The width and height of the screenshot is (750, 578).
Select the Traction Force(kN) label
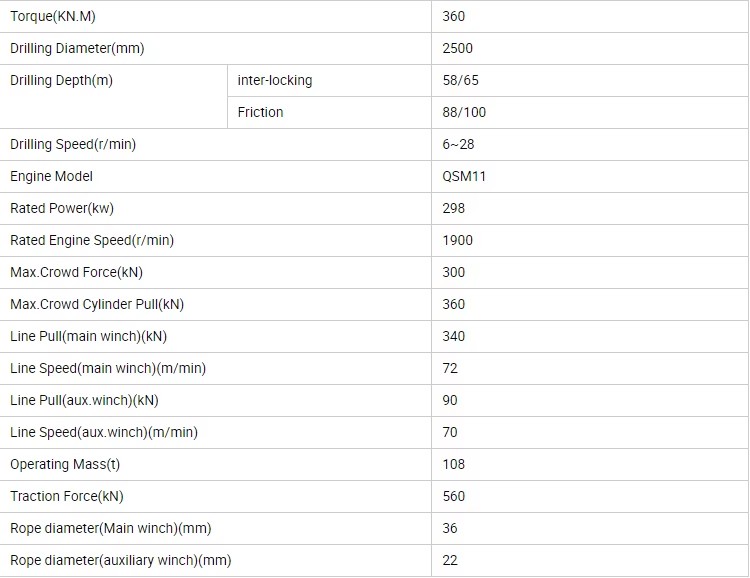click(66, 496)
